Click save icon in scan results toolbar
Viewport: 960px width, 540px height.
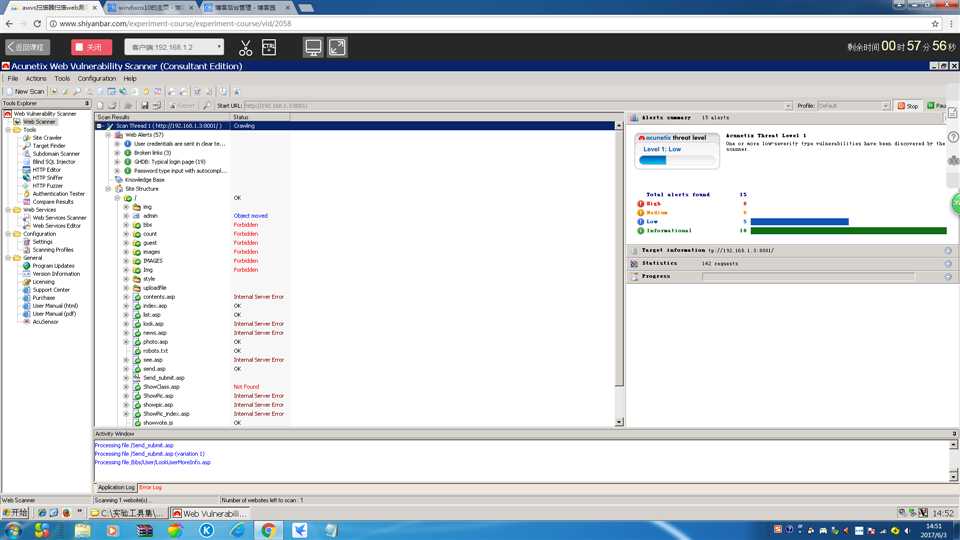[145, 105]
